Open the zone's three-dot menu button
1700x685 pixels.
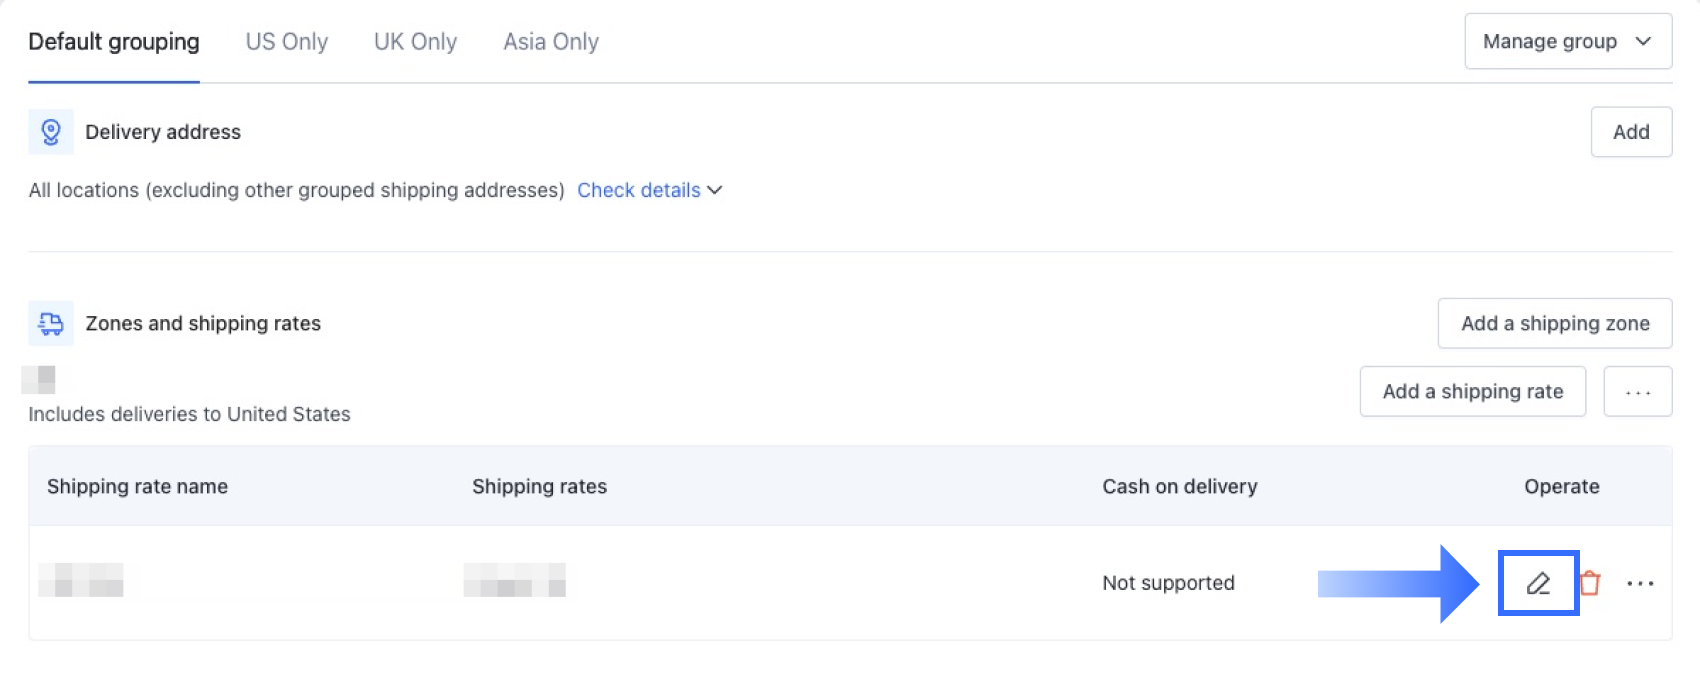pyautogui.click(x=1637, y=392)
